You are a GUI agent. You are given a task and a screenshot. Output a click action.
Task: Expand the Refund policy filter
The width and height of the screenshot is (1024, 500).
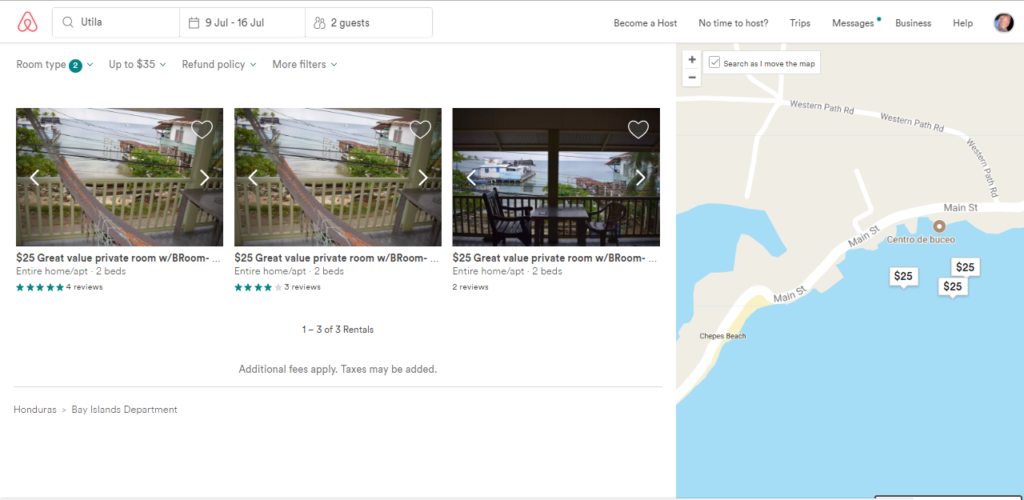218,65
